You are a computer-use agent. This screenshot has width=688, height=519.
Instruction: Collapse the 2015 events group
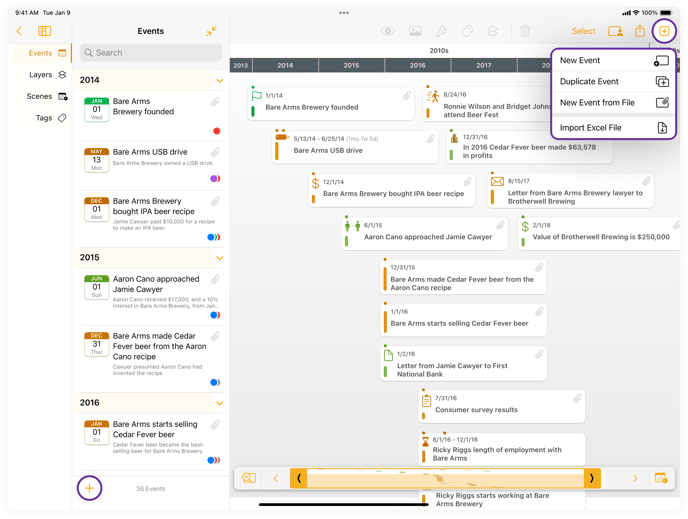pyautogui.click(x=220, y=258)
